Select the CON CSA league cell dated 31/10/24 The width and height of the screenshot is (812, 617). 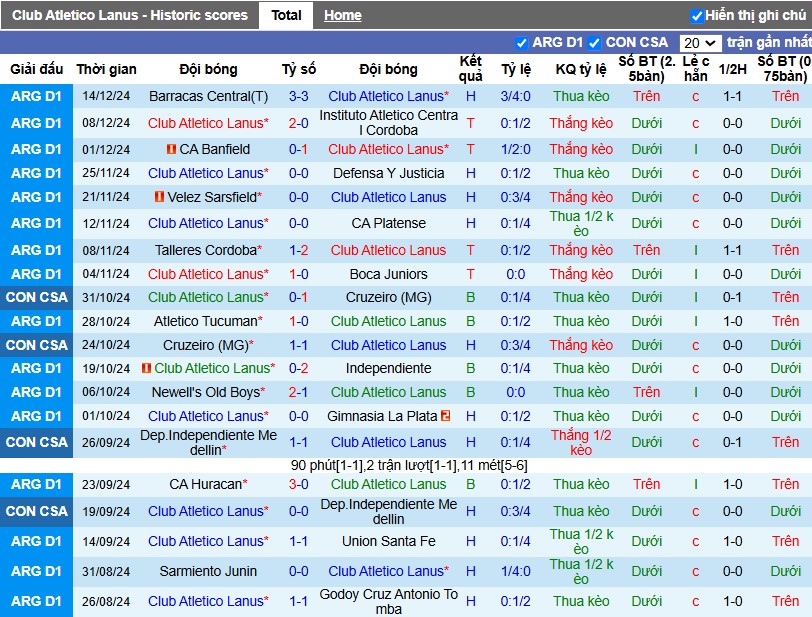coord(36,297)
